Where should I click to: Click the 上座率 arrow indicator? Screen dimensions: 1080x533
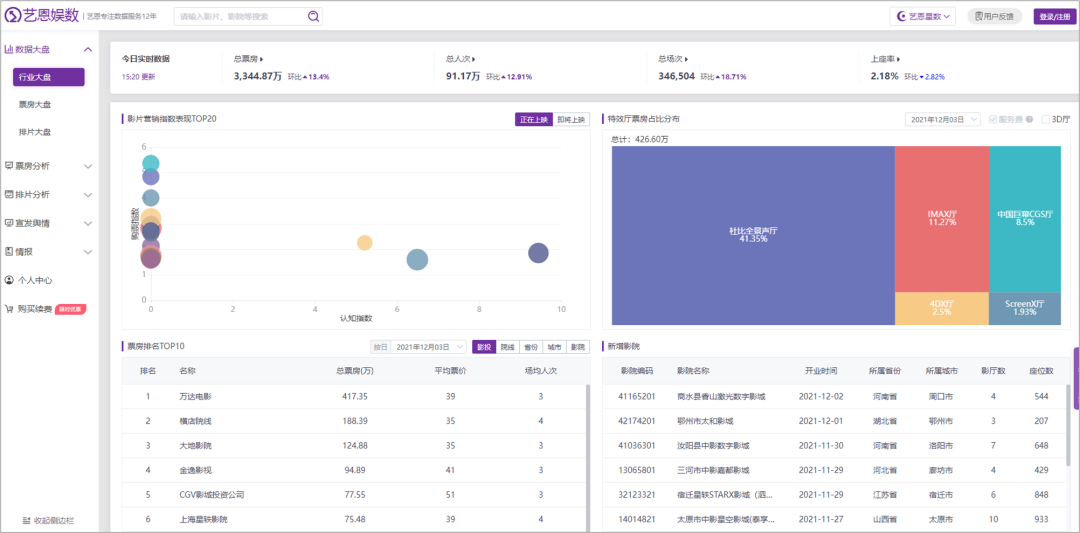pyautogui.click(x=901, y=59)
